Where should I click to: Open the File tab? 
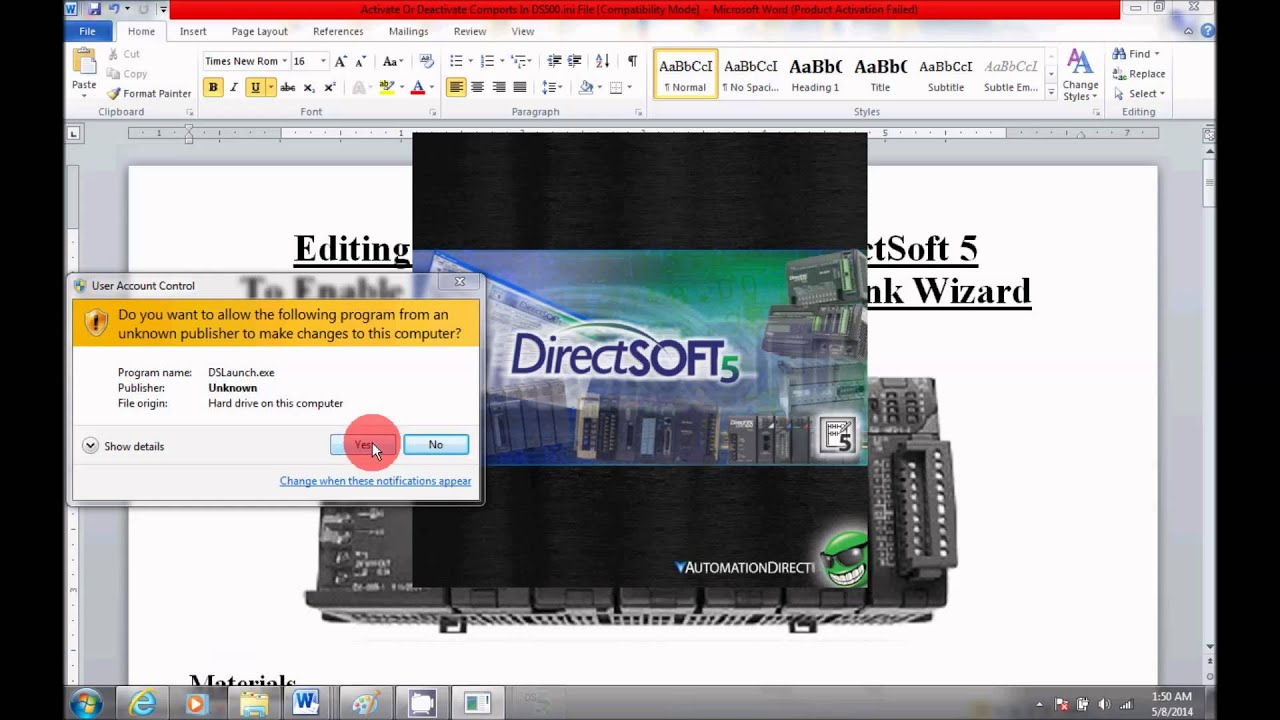coord(87,31)
